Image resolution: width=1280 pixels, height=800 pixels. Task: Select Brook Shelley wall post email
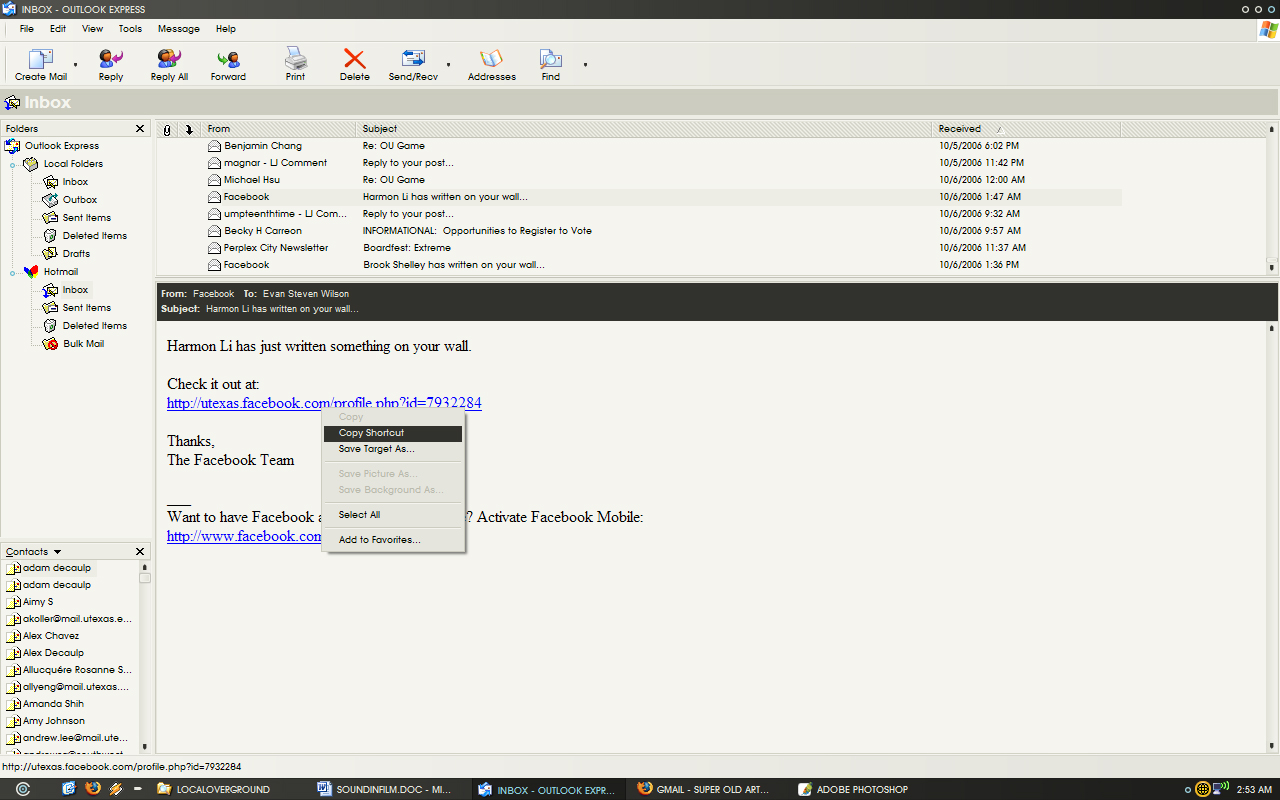tap(639, 265)
